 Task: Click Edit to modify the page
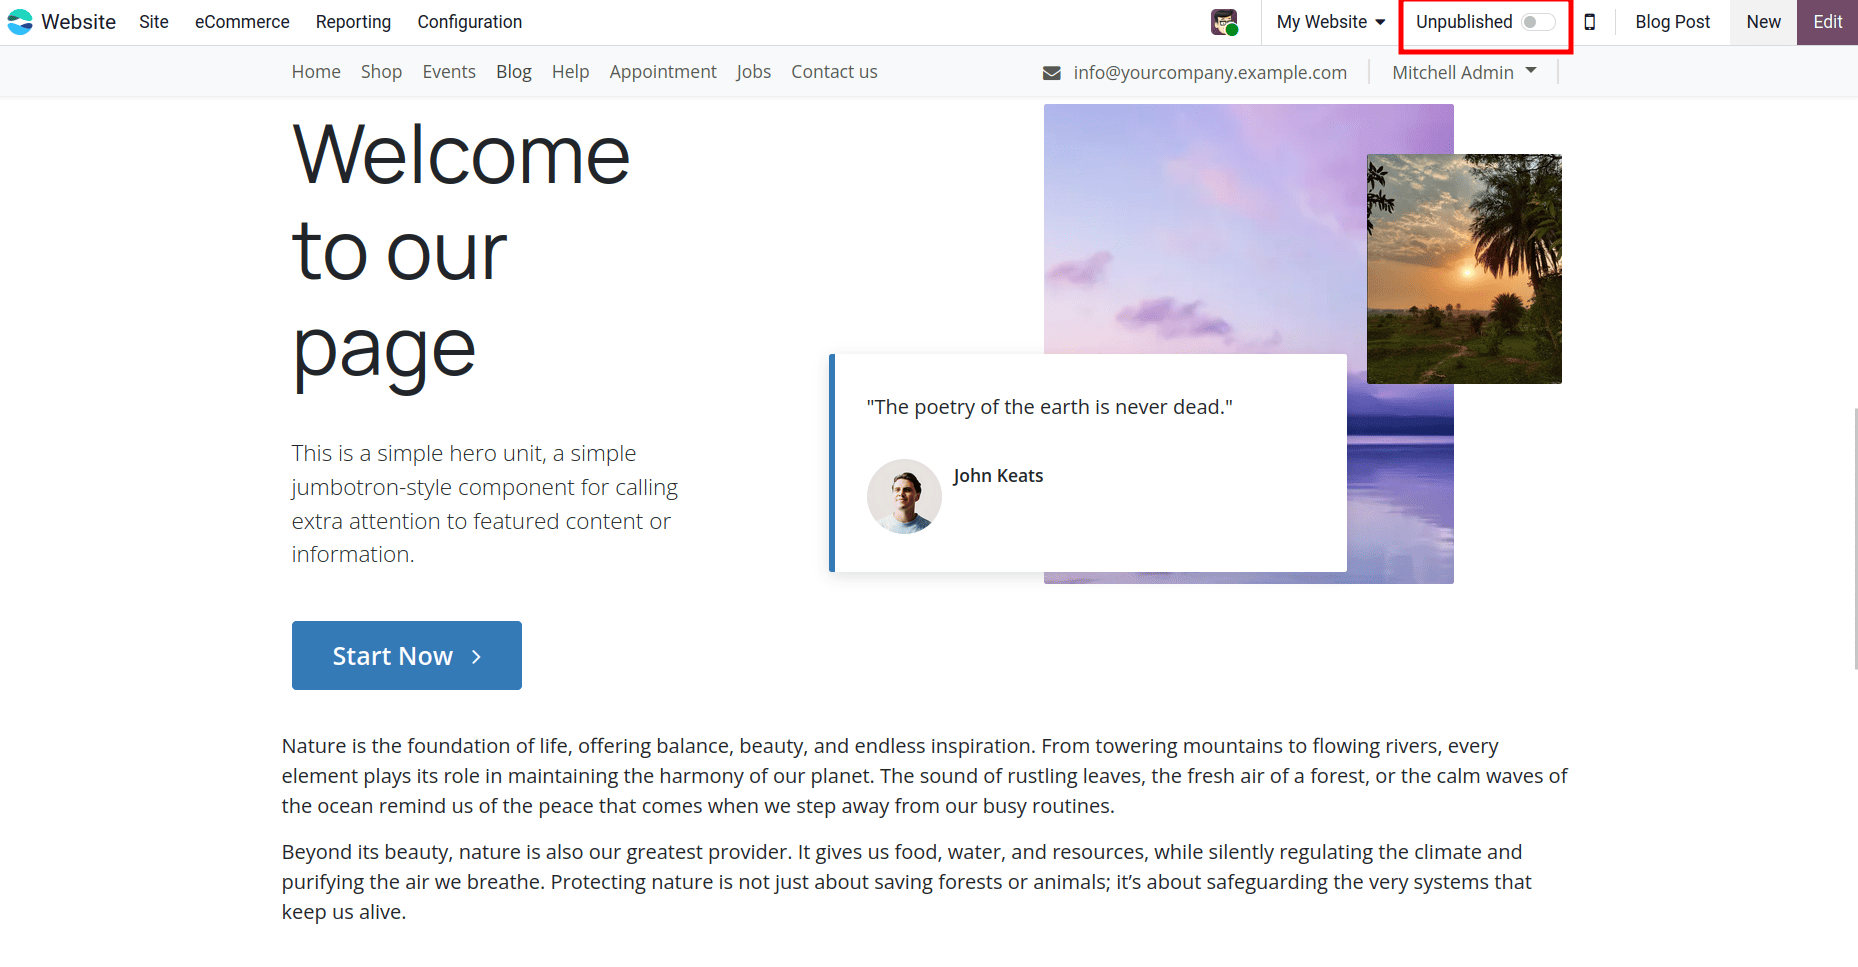click(1826, 21)
